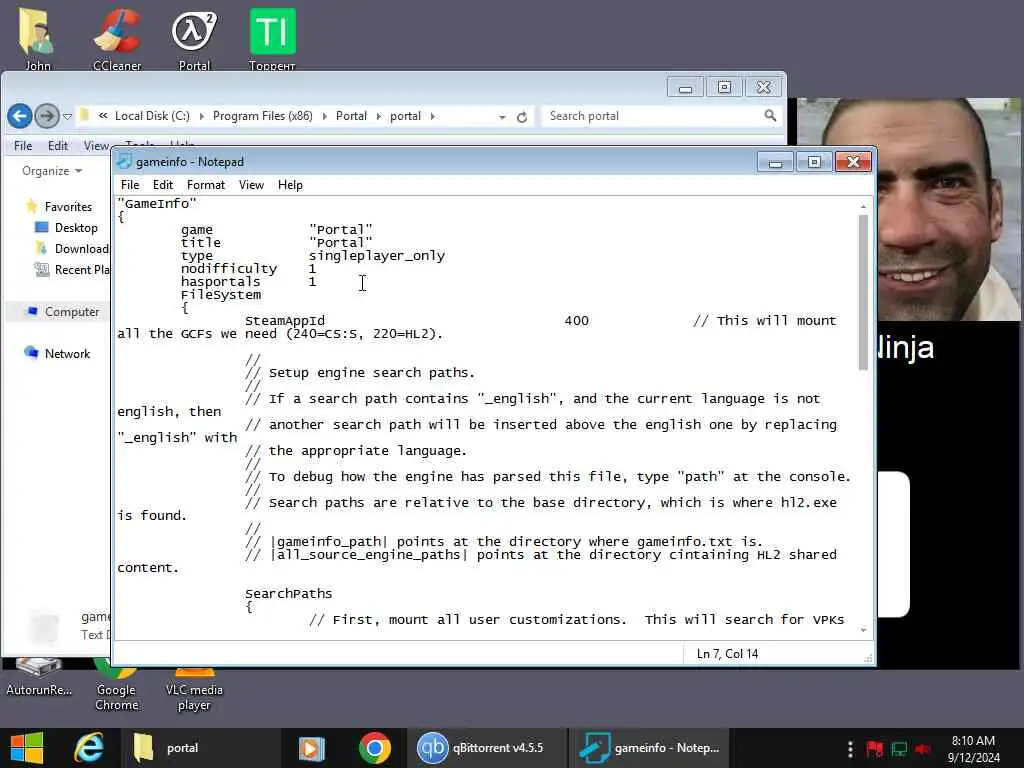Expand the chevron after Portal breadcrumb
The width and height of the screenshot is (1024, 768).
tap(379, 116)
